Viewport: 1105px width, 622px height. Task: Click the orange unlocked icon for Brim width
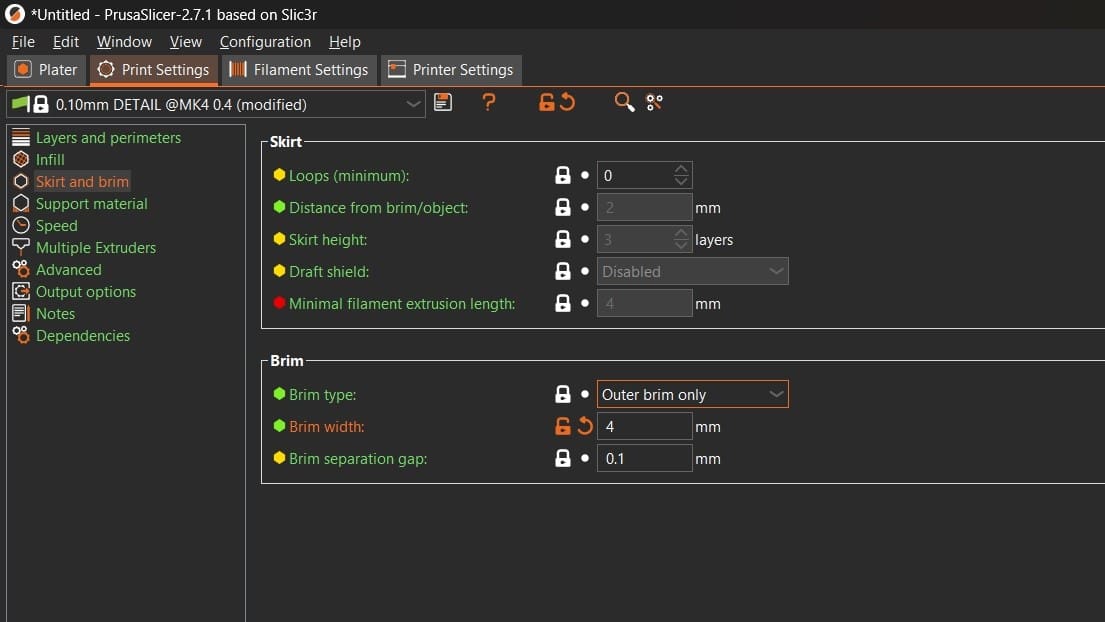tap(562, 426)
